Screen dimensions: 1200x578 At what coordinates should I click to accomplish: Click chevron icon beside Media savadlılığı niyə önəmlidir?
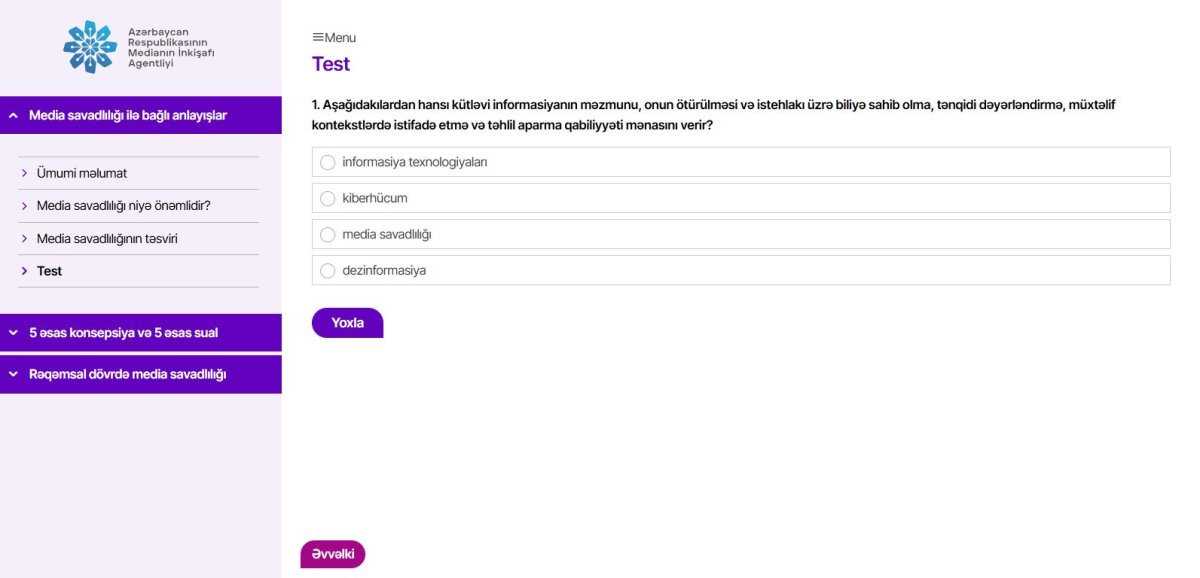point(24,206)
